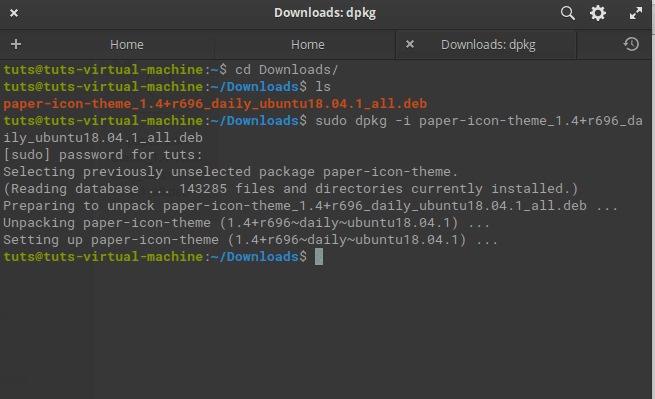Click the 'sudo dpkg -i' command text
Viewport: 655px width, 399px height.
click(363, 121)
